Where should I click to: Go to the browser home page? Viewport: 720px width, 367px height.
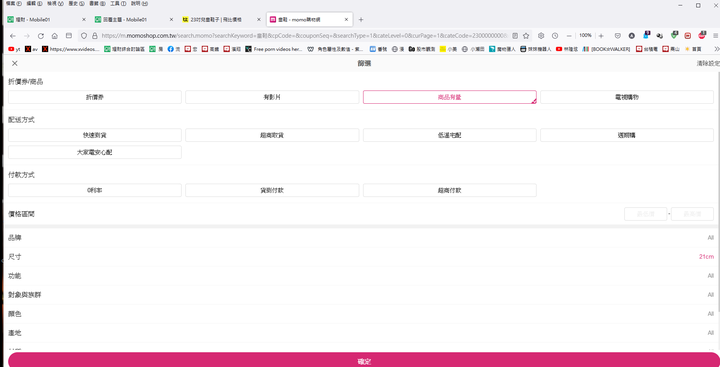(x=55, y=36)
